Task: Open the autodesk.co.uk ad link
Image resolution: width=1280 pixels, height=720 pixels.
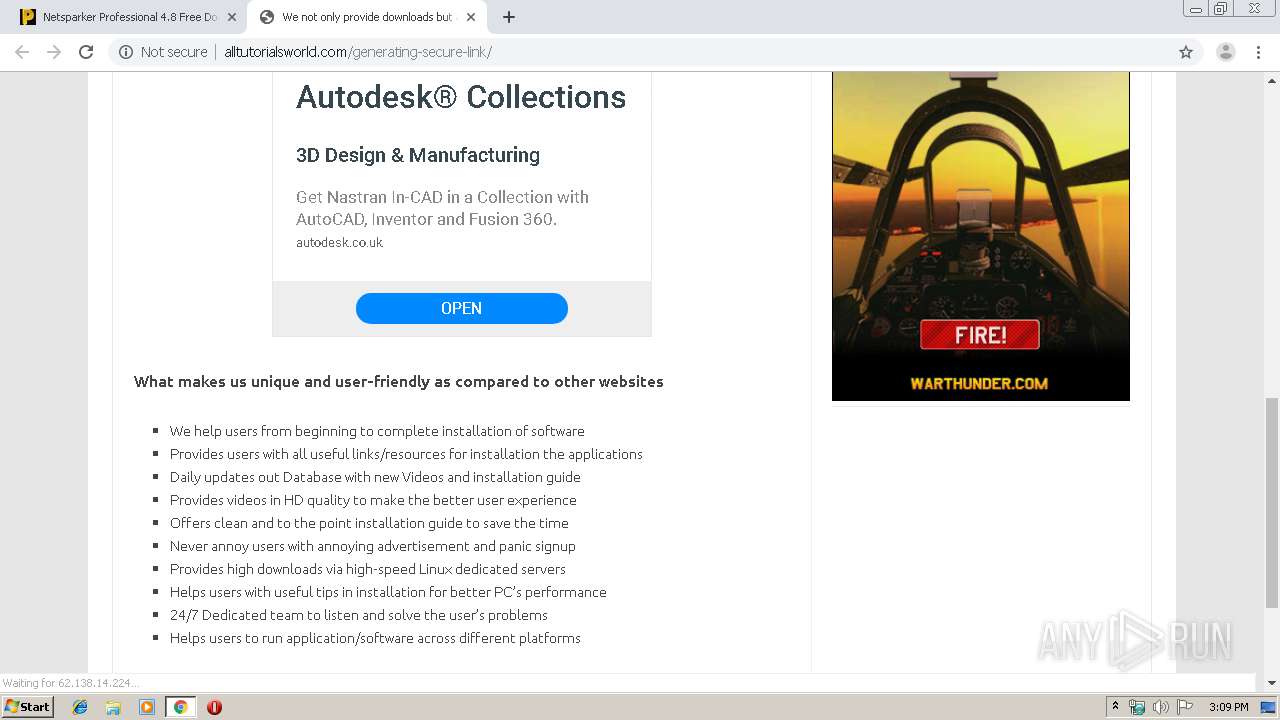Action: point(339,243)
